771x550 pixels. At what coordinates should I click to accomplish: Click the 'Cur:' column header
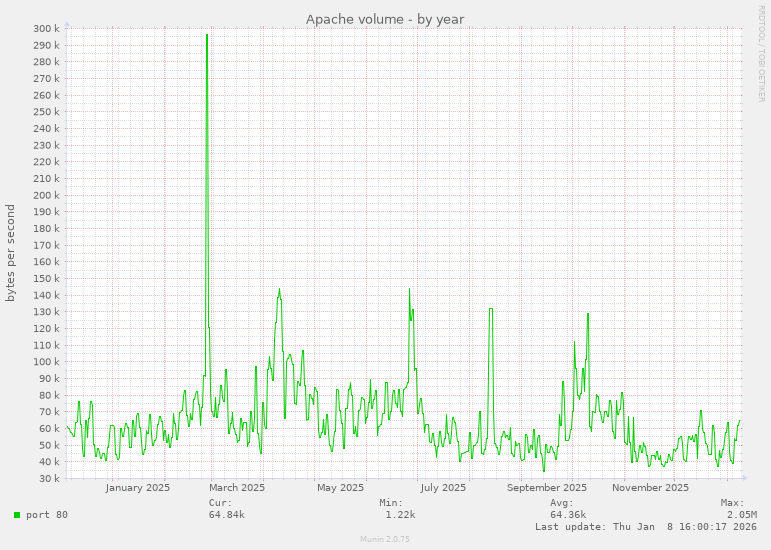220,503
